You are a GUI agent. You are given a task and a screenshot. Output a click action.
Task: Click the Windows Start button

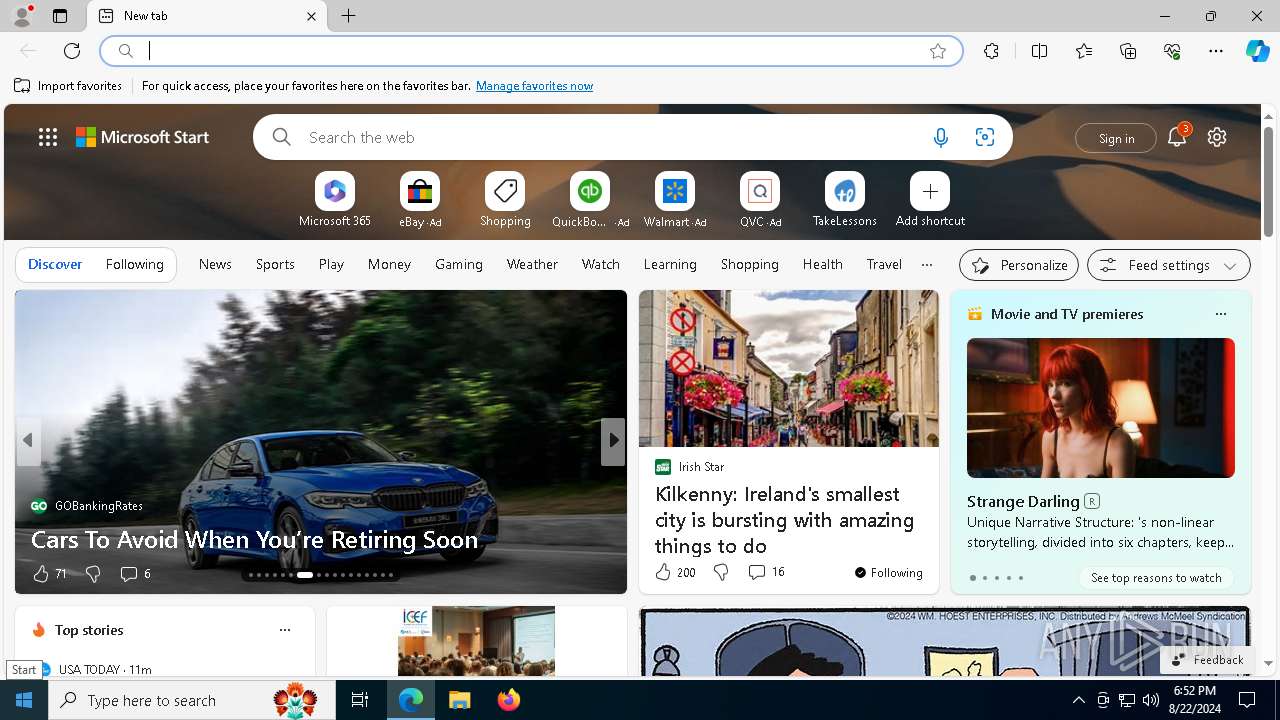pos(24,700)
